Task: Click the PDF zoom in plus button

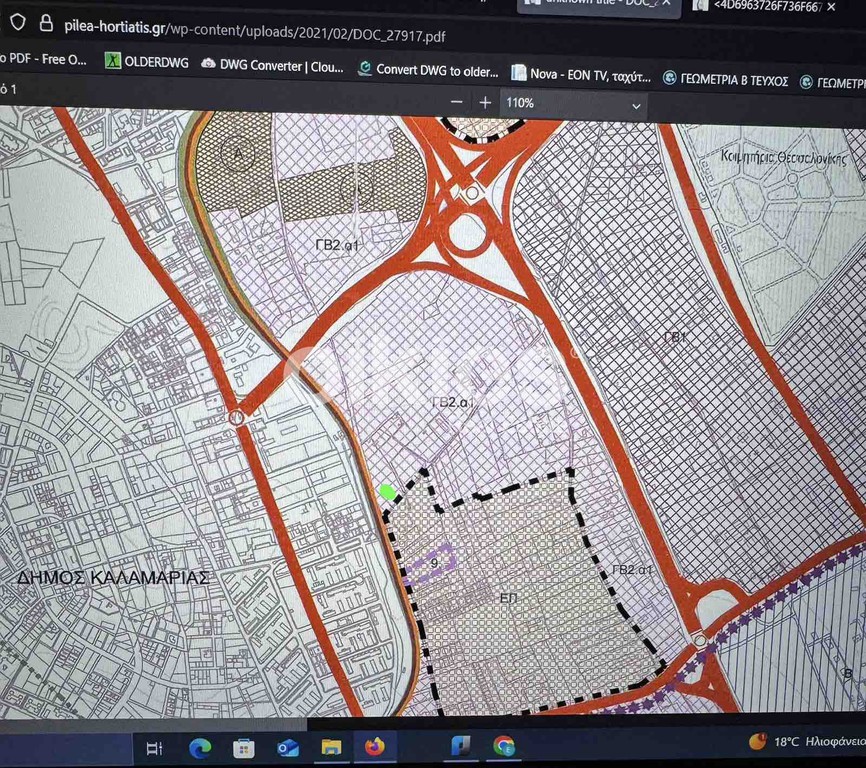Action: tap(485, 103)
